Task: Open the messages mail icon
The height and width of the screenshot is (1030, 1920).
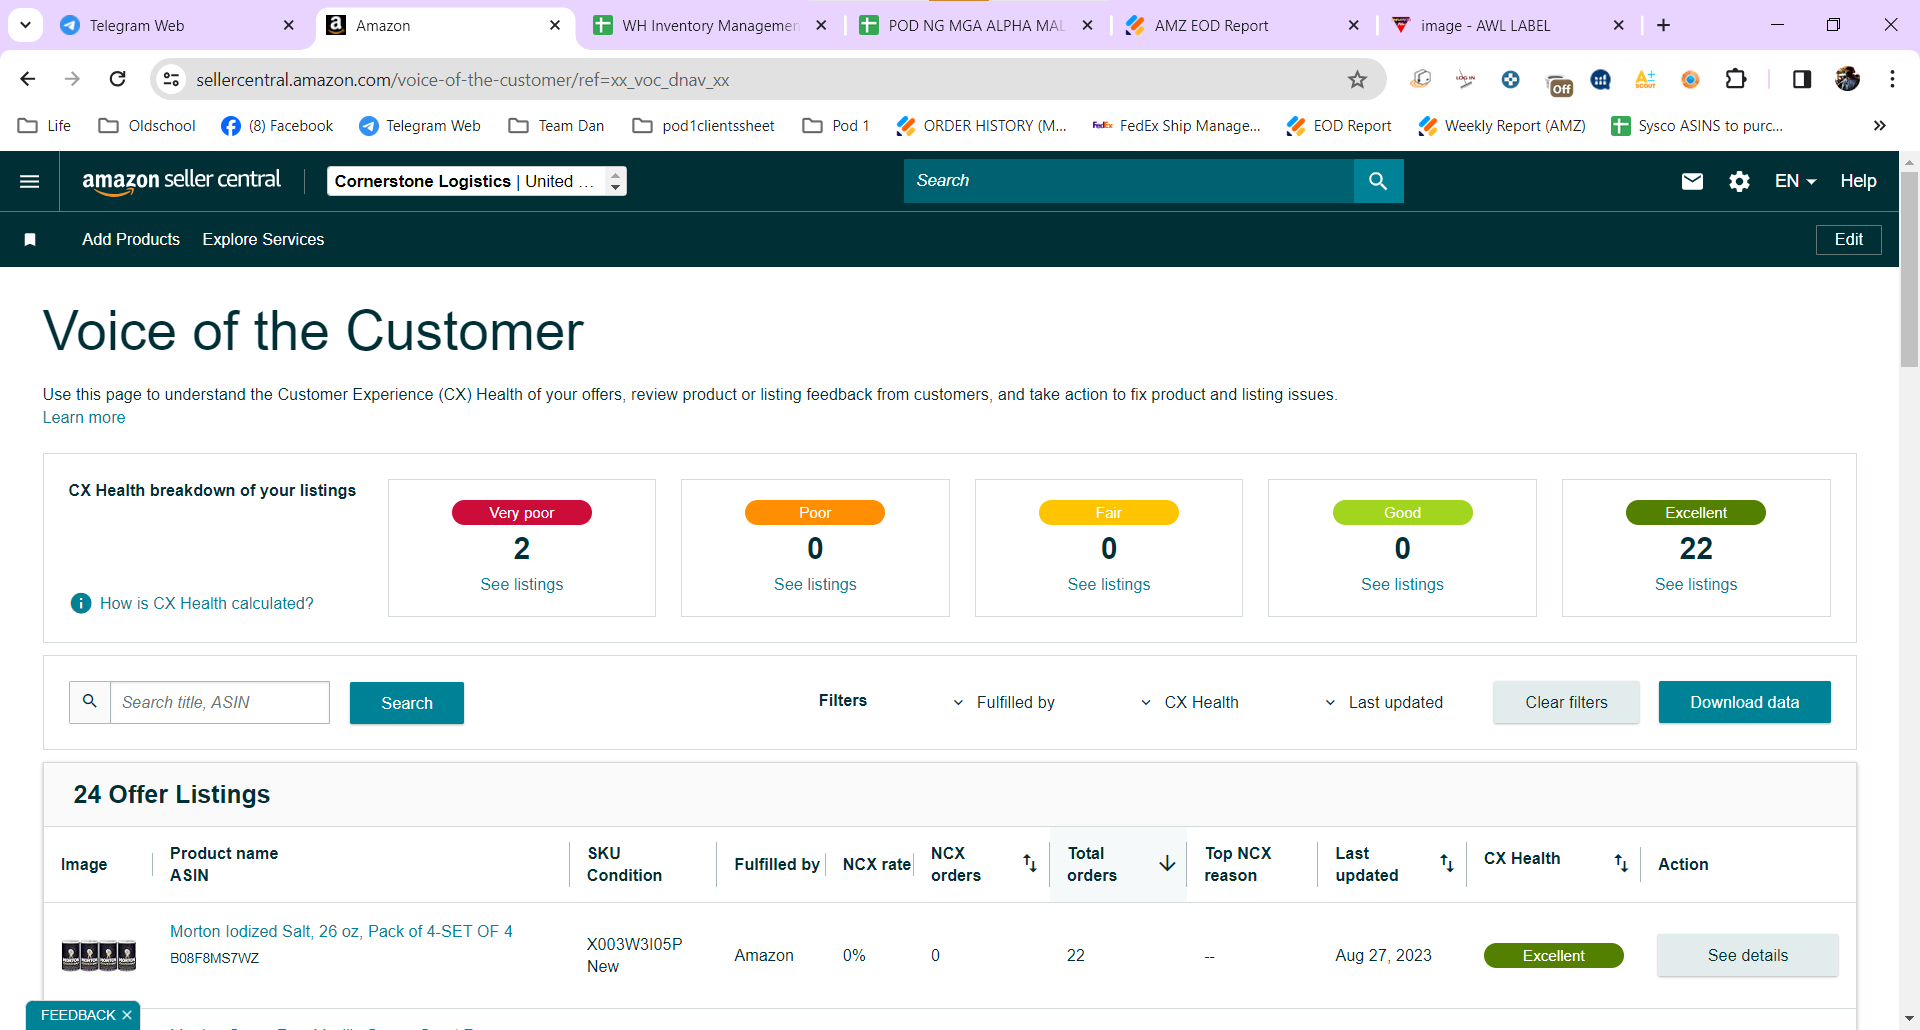Action: pyautogui.click(x=1692, y=181)
